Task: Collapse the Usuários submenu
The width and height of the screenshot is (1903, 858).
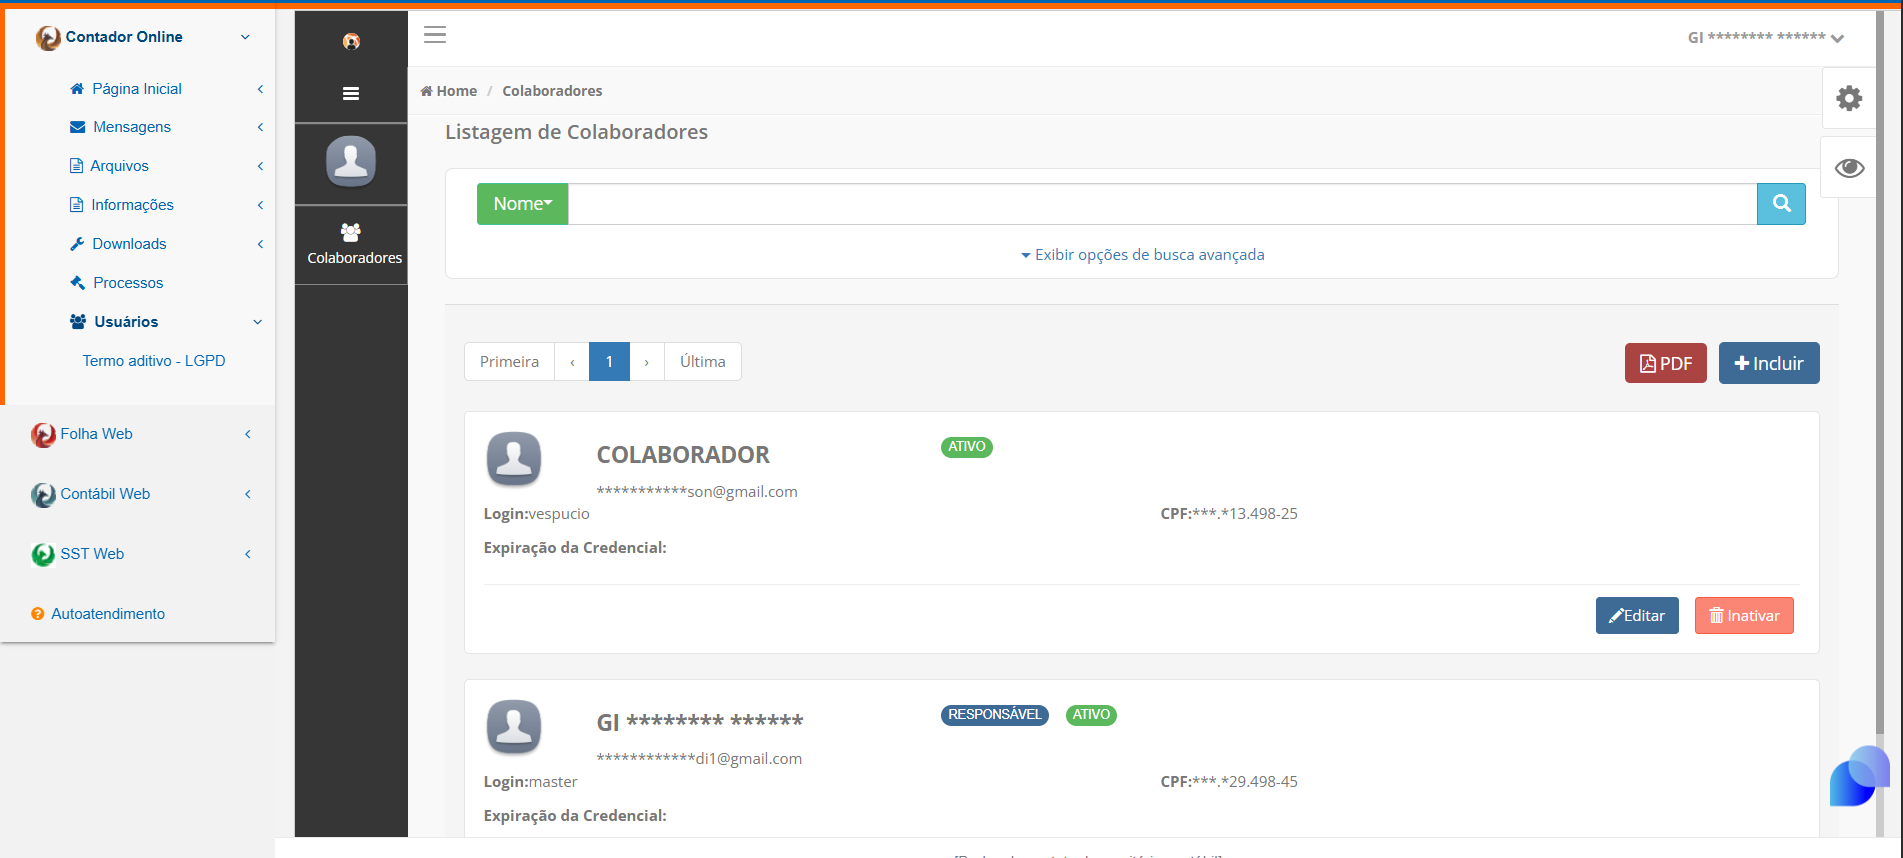Action: tap(258, 322)
